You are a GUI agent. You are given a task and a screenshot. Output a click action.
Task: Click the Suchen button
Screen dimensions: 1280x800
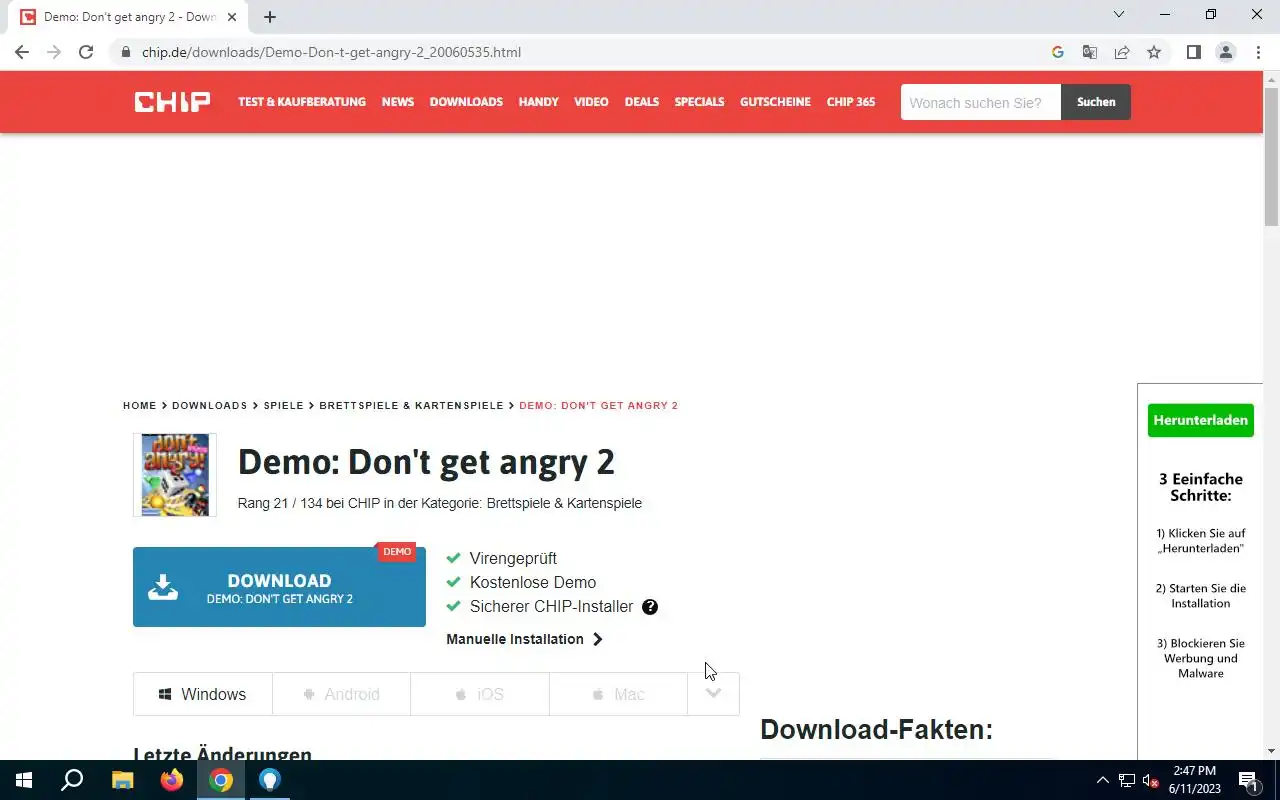pyautogui.click(x=1096, y=102)
